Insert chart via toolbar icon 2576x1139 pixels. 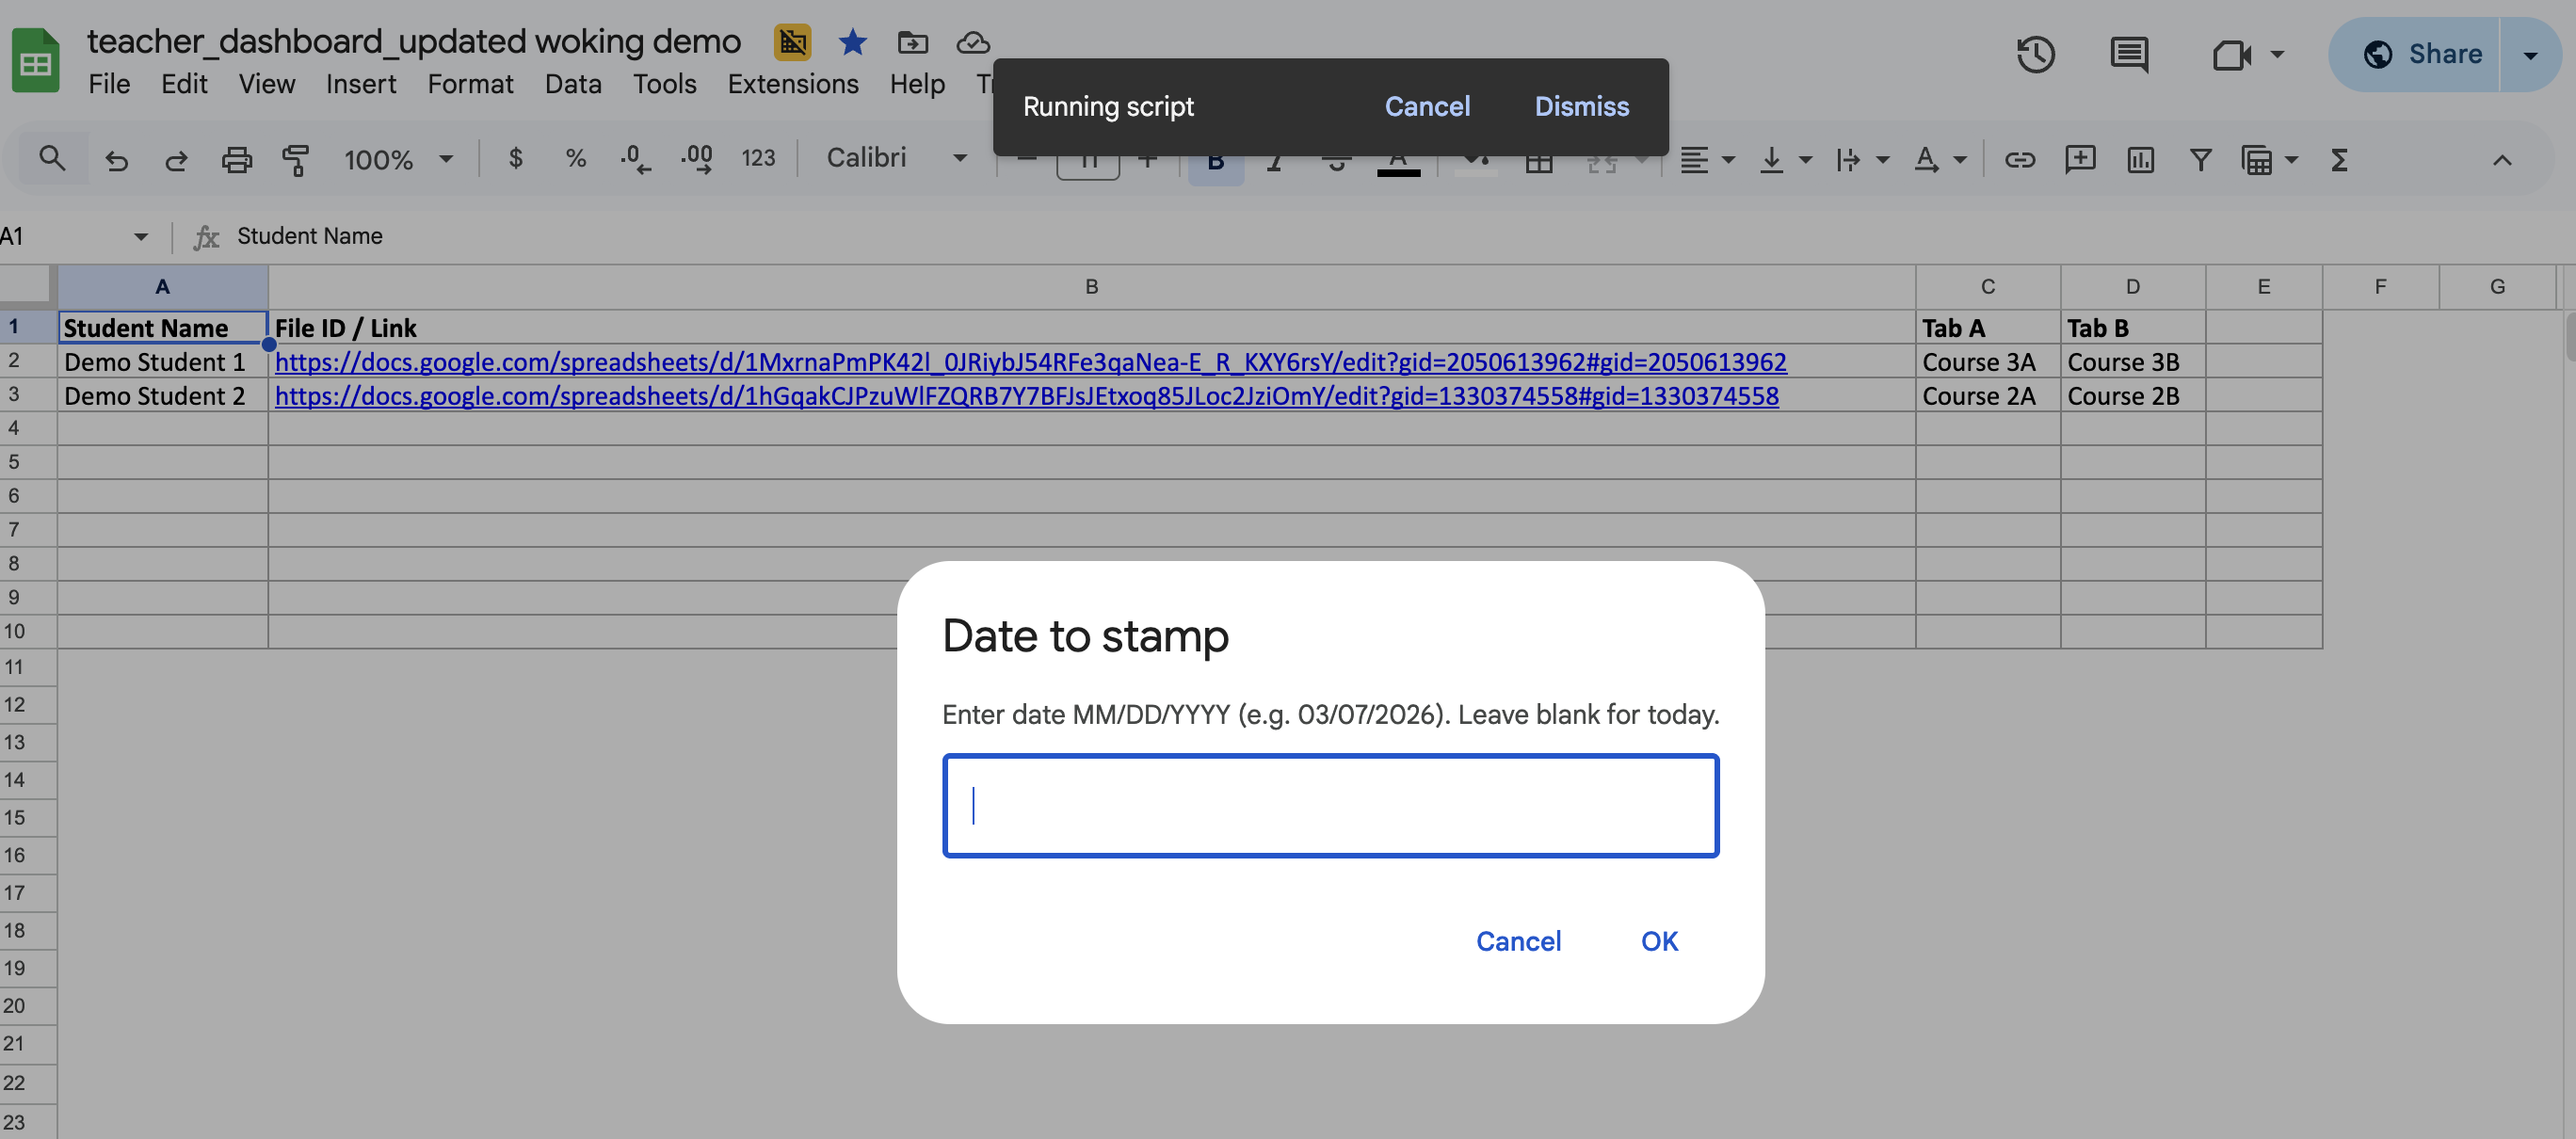(x=2140, y=160)
